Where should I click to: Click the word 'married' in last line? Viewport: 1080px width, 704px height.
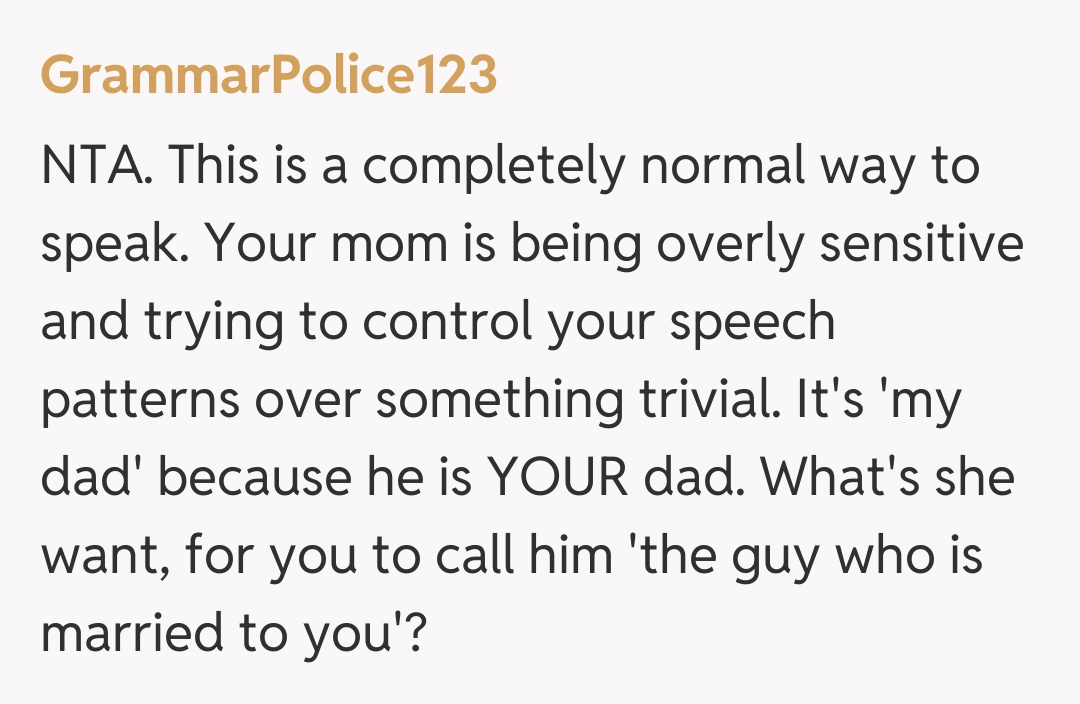pyautogui.click(x=128, y=634)
